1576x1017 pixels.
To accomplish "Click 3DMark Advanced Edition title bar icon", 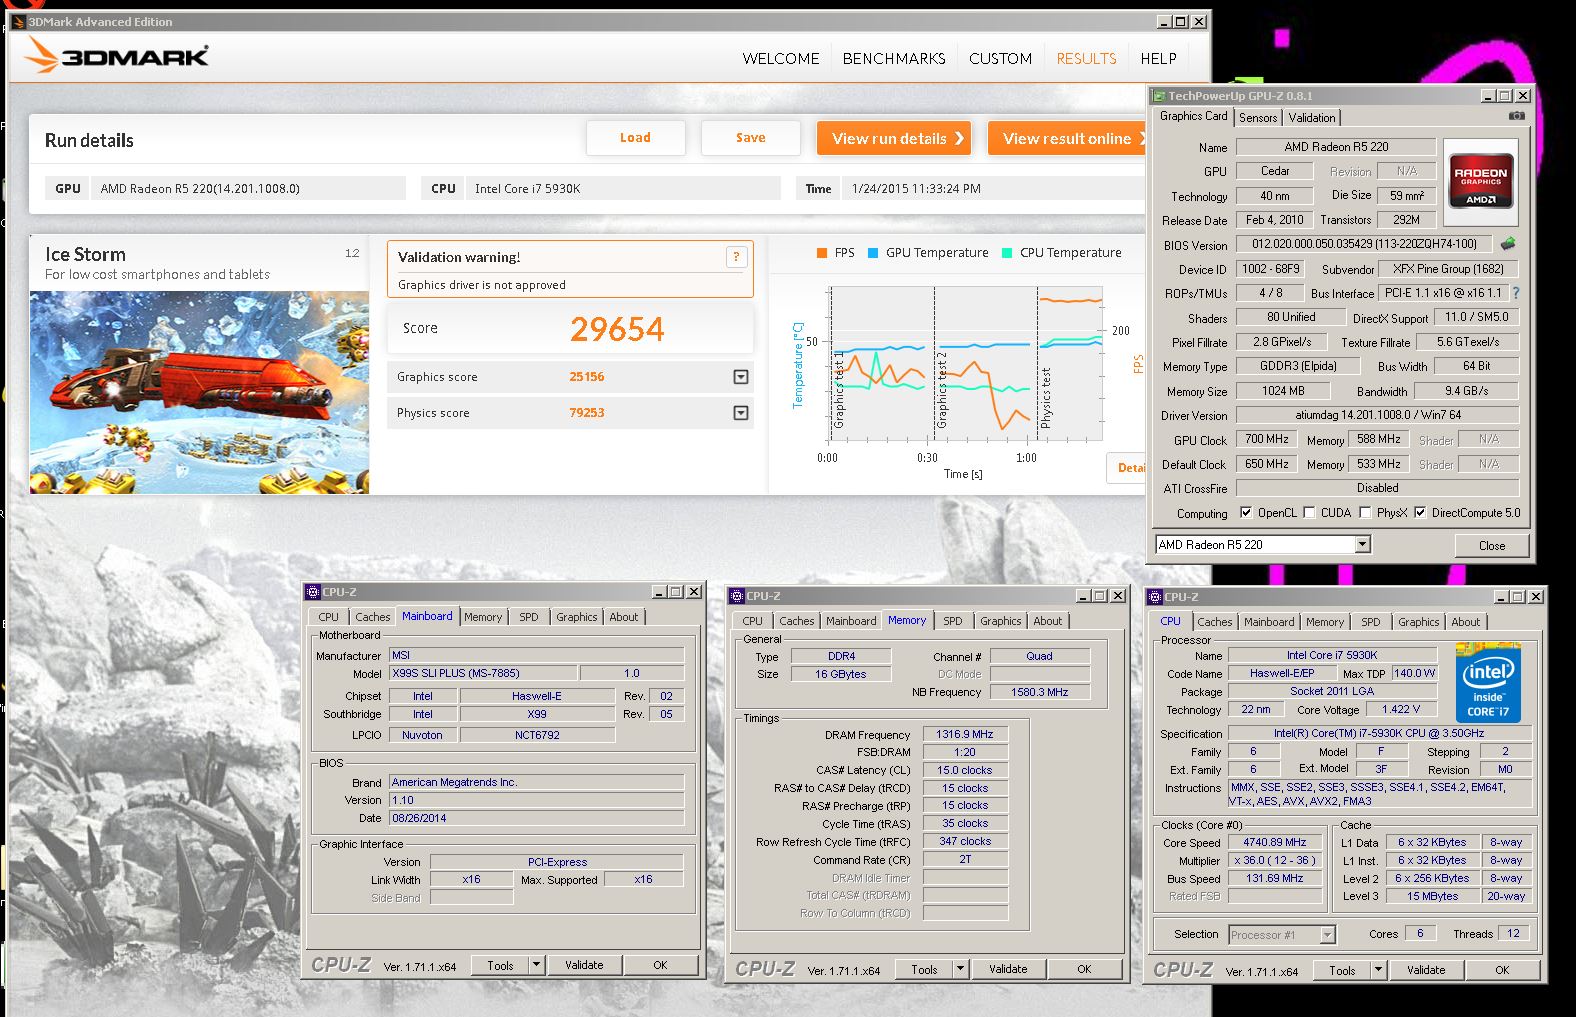I will pos(18,21).
